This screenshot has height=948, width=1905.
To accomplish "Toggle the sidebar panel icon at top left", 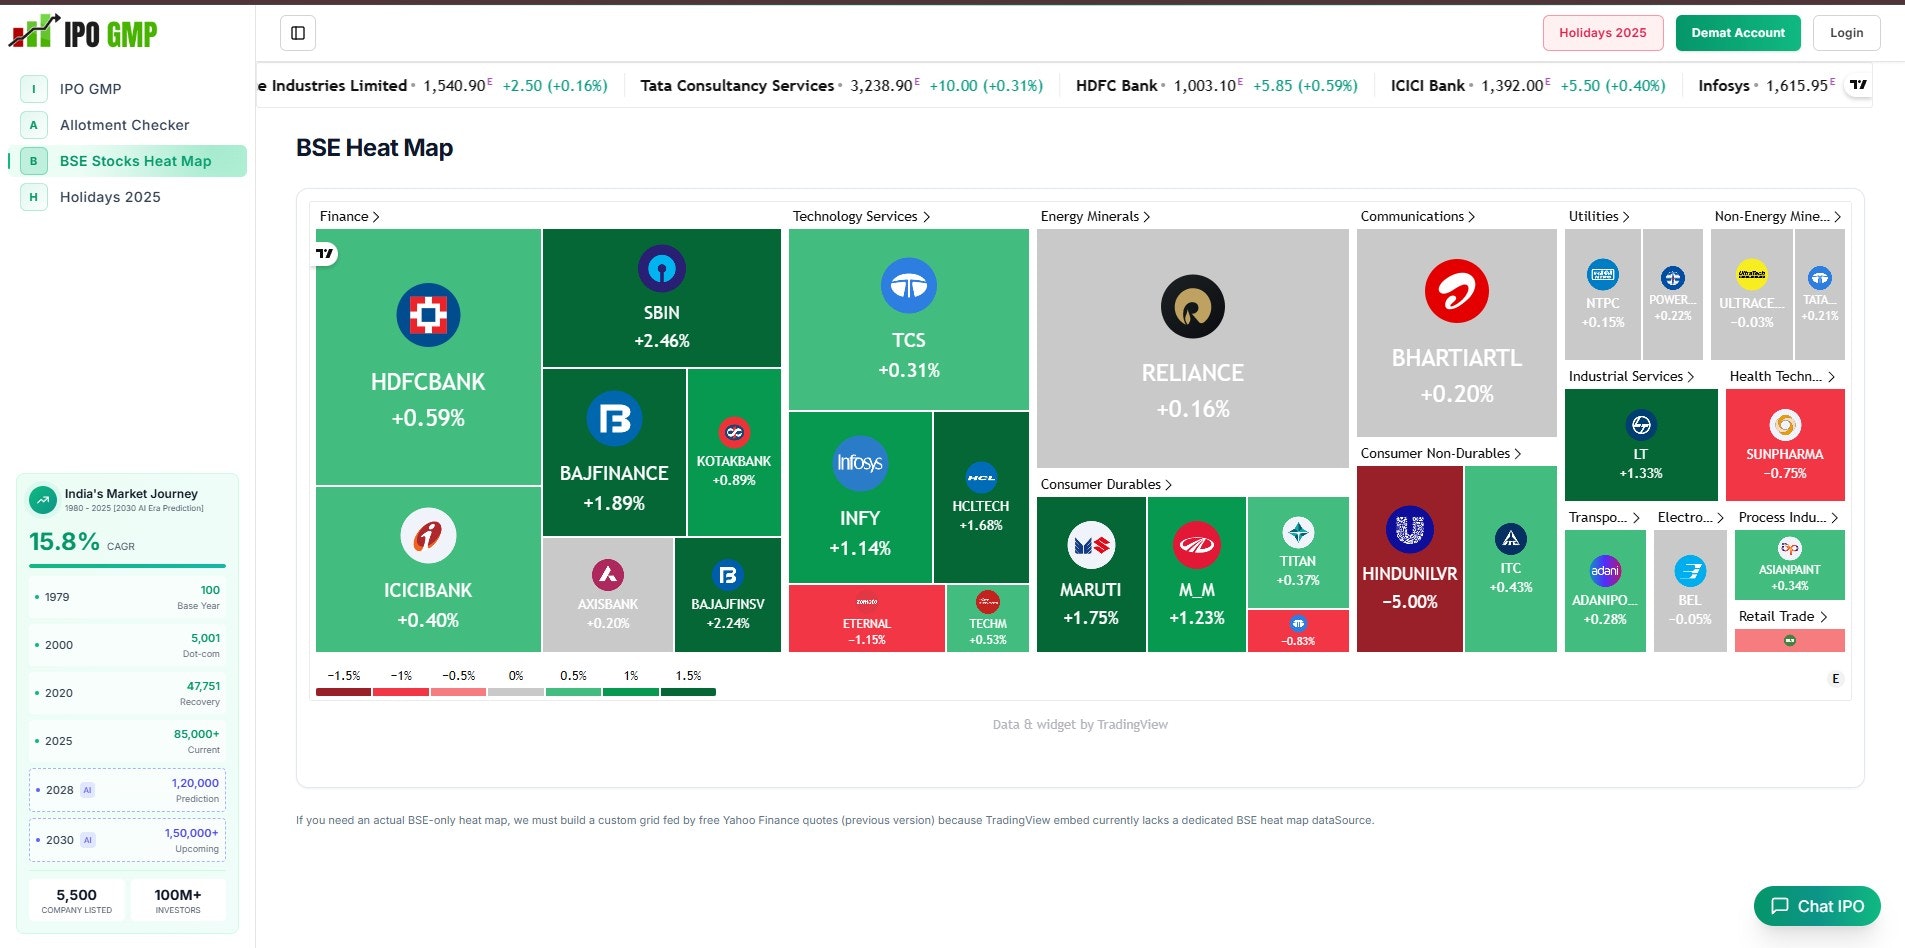I will pos(297,32).
